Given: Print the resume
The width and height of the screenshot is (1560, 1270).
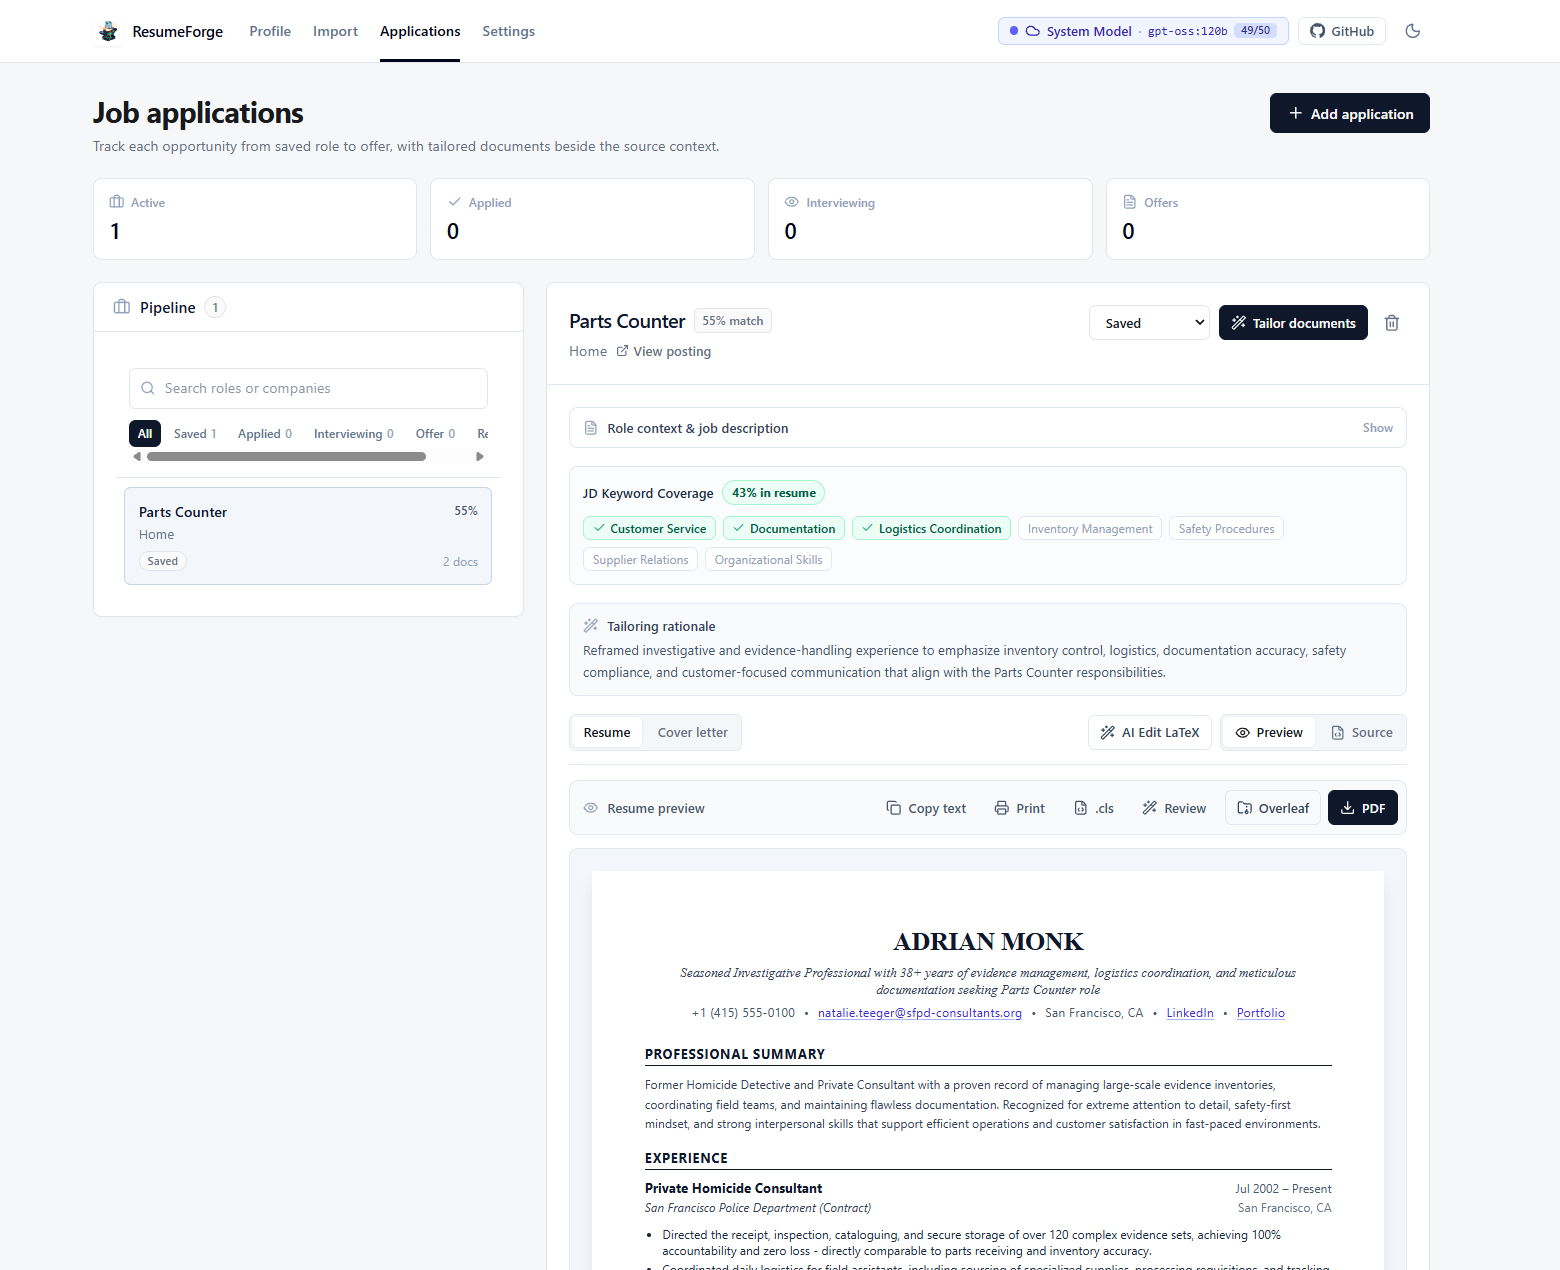Looking at the screenshot, I should click(1019, 808).
